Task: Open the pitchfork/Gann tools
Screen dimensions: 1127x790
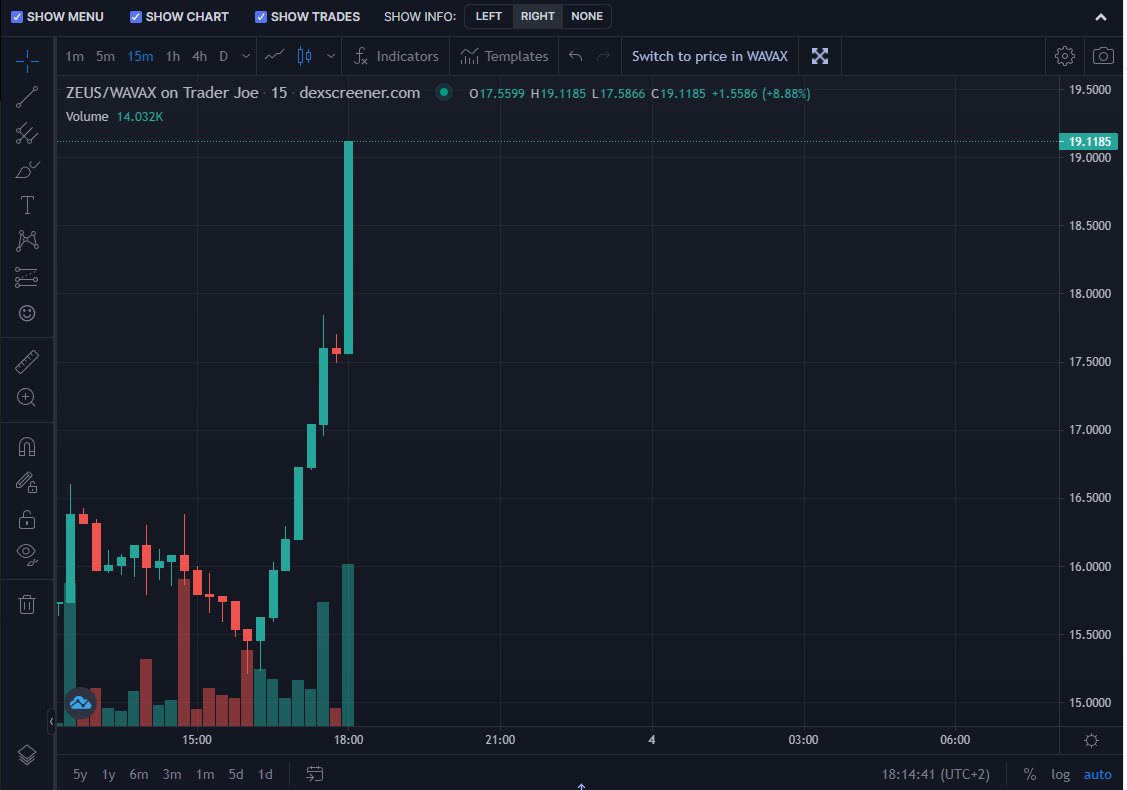Action: pos(27,133)
